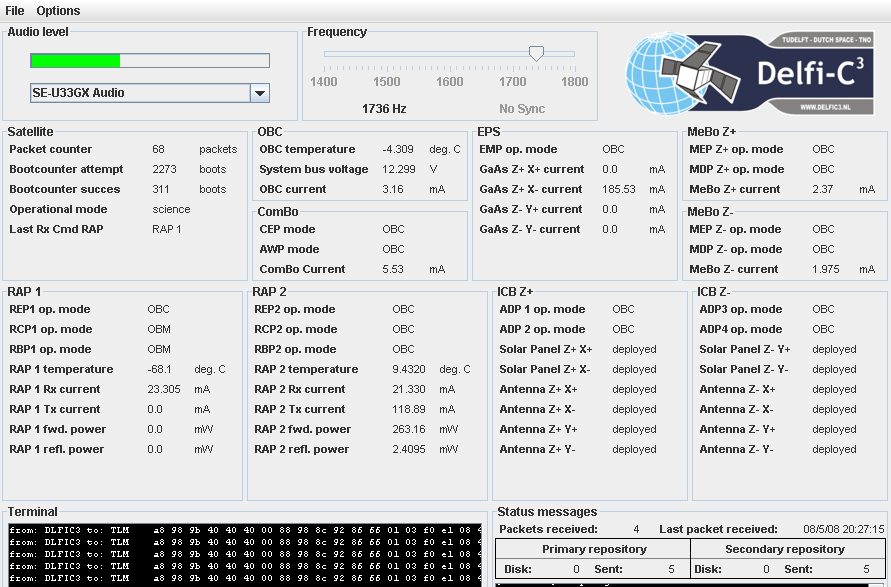Expand the audio device dropdown arrow
The image size is (891, 587).
[259, 93]
